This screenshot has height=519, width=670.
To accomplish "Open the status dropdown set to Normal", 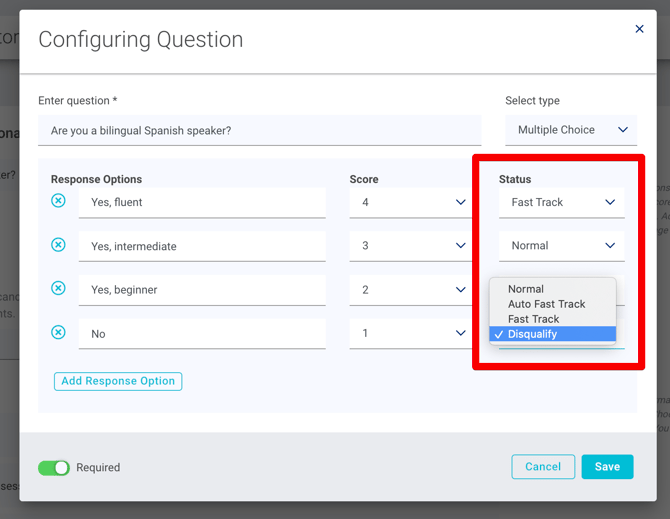I will [x=561, y=246].
